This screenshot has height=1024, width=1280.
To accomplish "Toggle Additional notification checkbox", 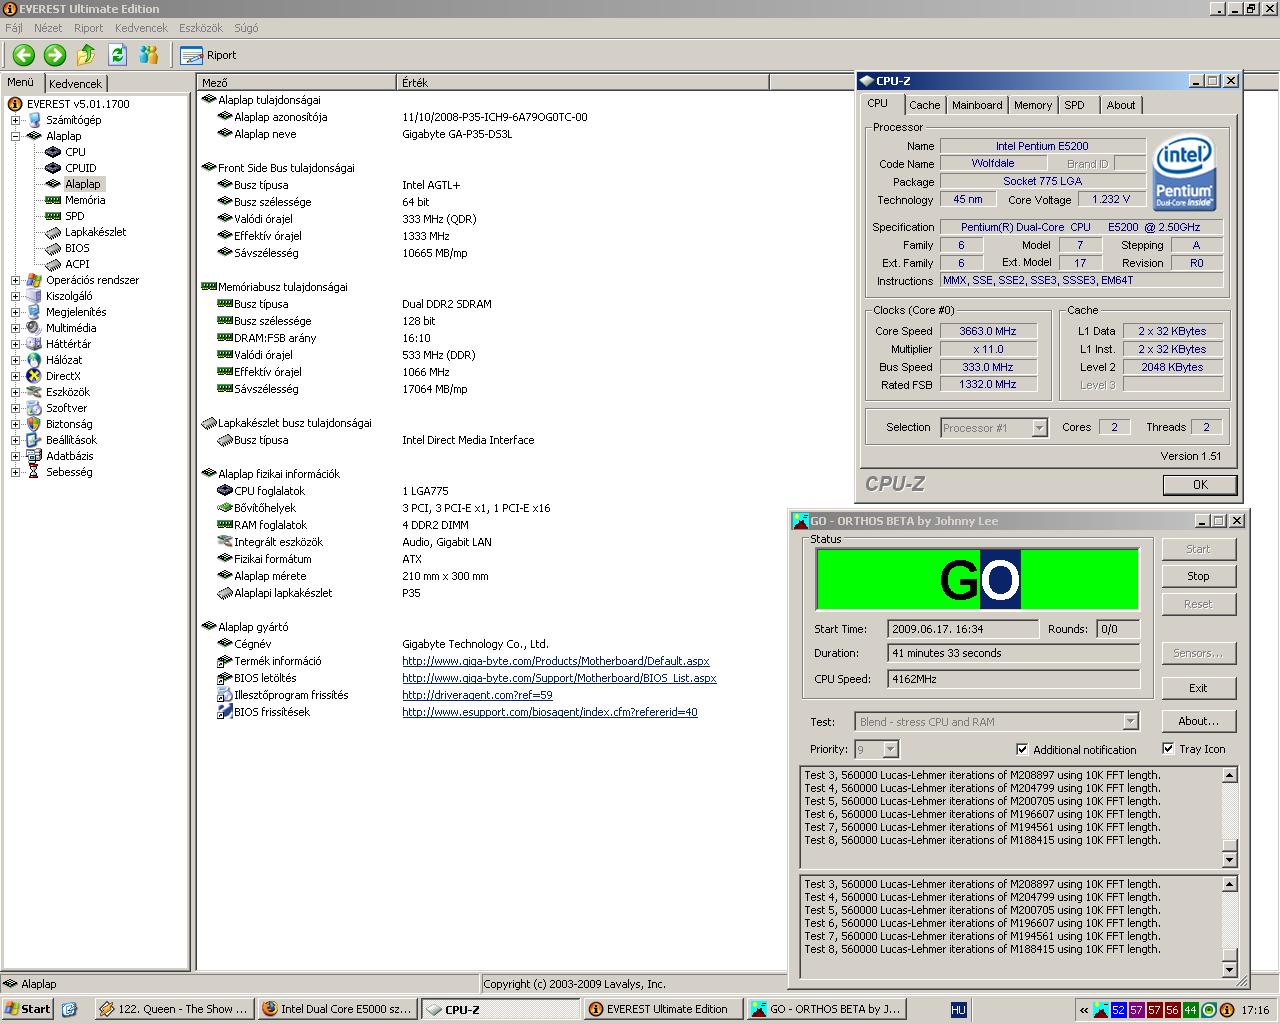I will [1022, 749].
